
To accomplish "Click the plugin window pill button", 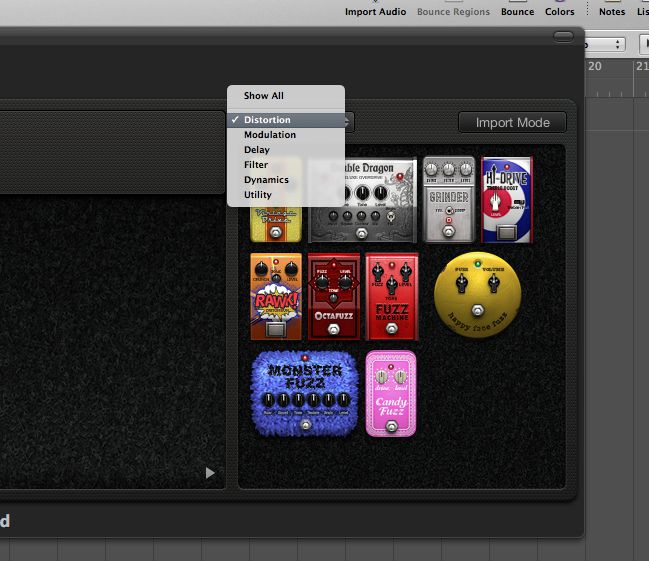I will [x=563, y=37].
